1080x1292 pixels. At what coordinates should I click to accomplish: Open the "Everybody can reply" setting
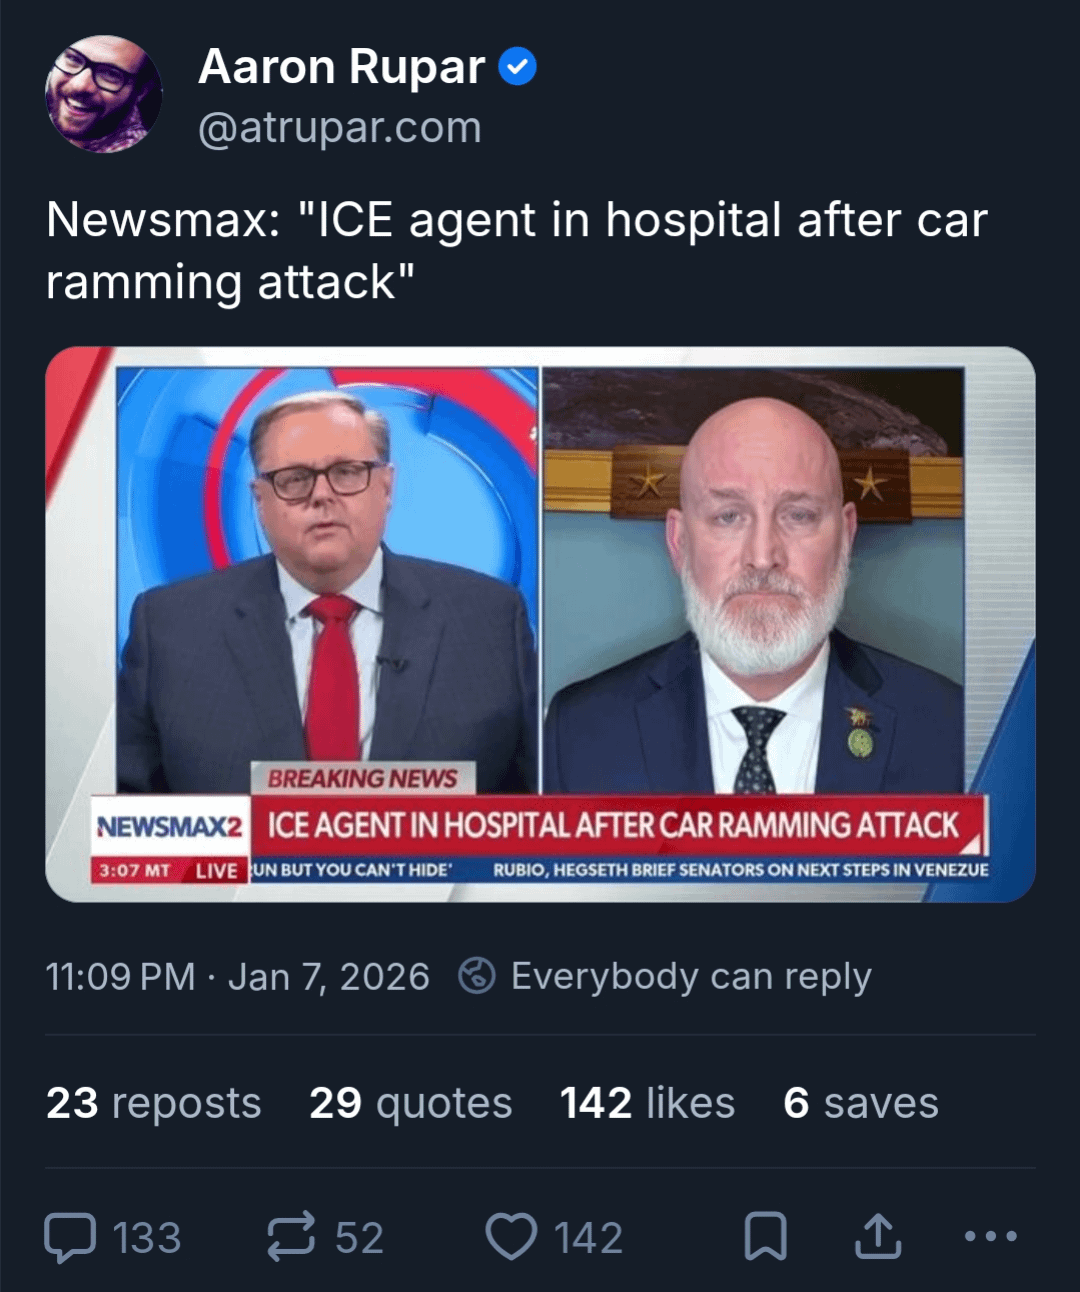tap(691, 976)
